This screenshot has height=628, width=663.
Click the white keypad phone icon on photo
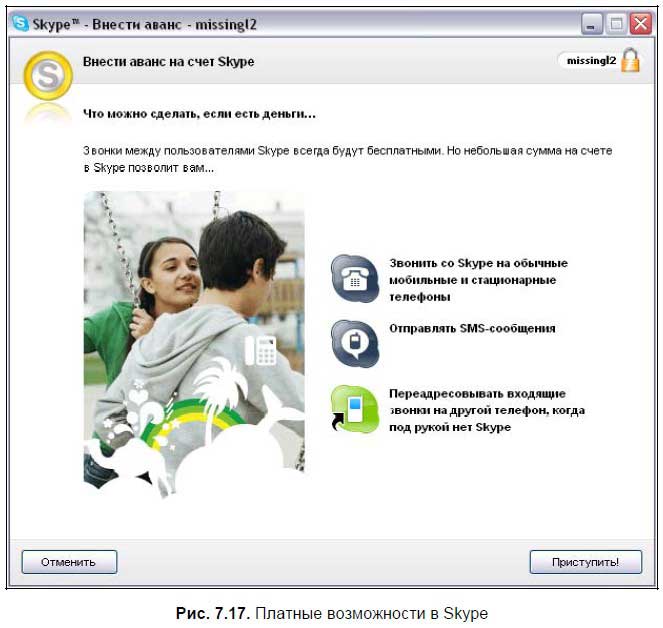pos(260,349)
